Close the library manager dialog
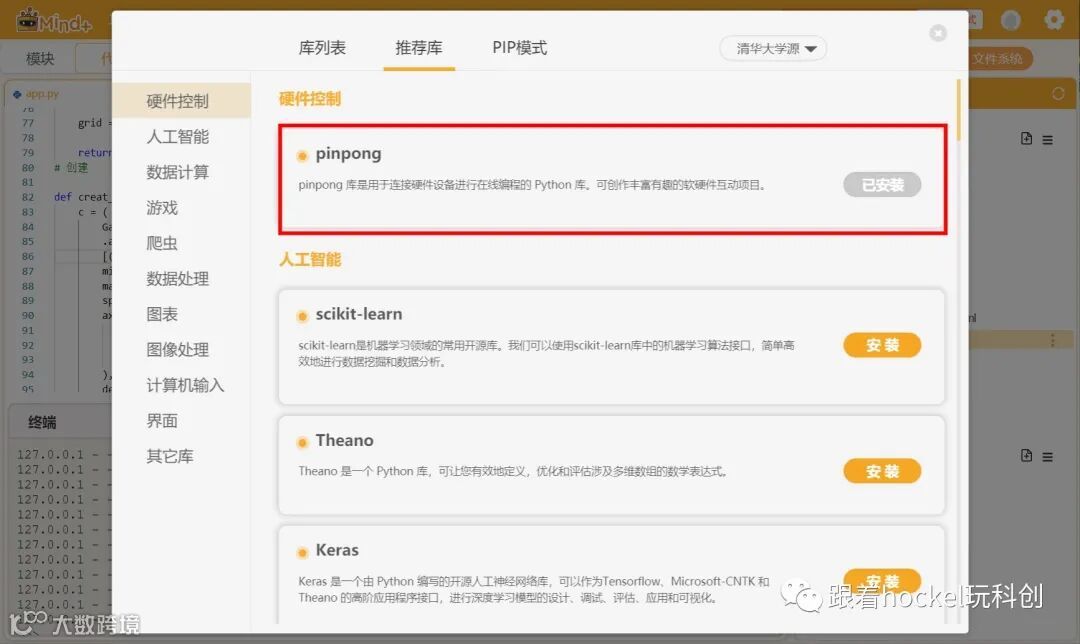The width and height of the screenshot is (1080, 644). tap(937, 33)
